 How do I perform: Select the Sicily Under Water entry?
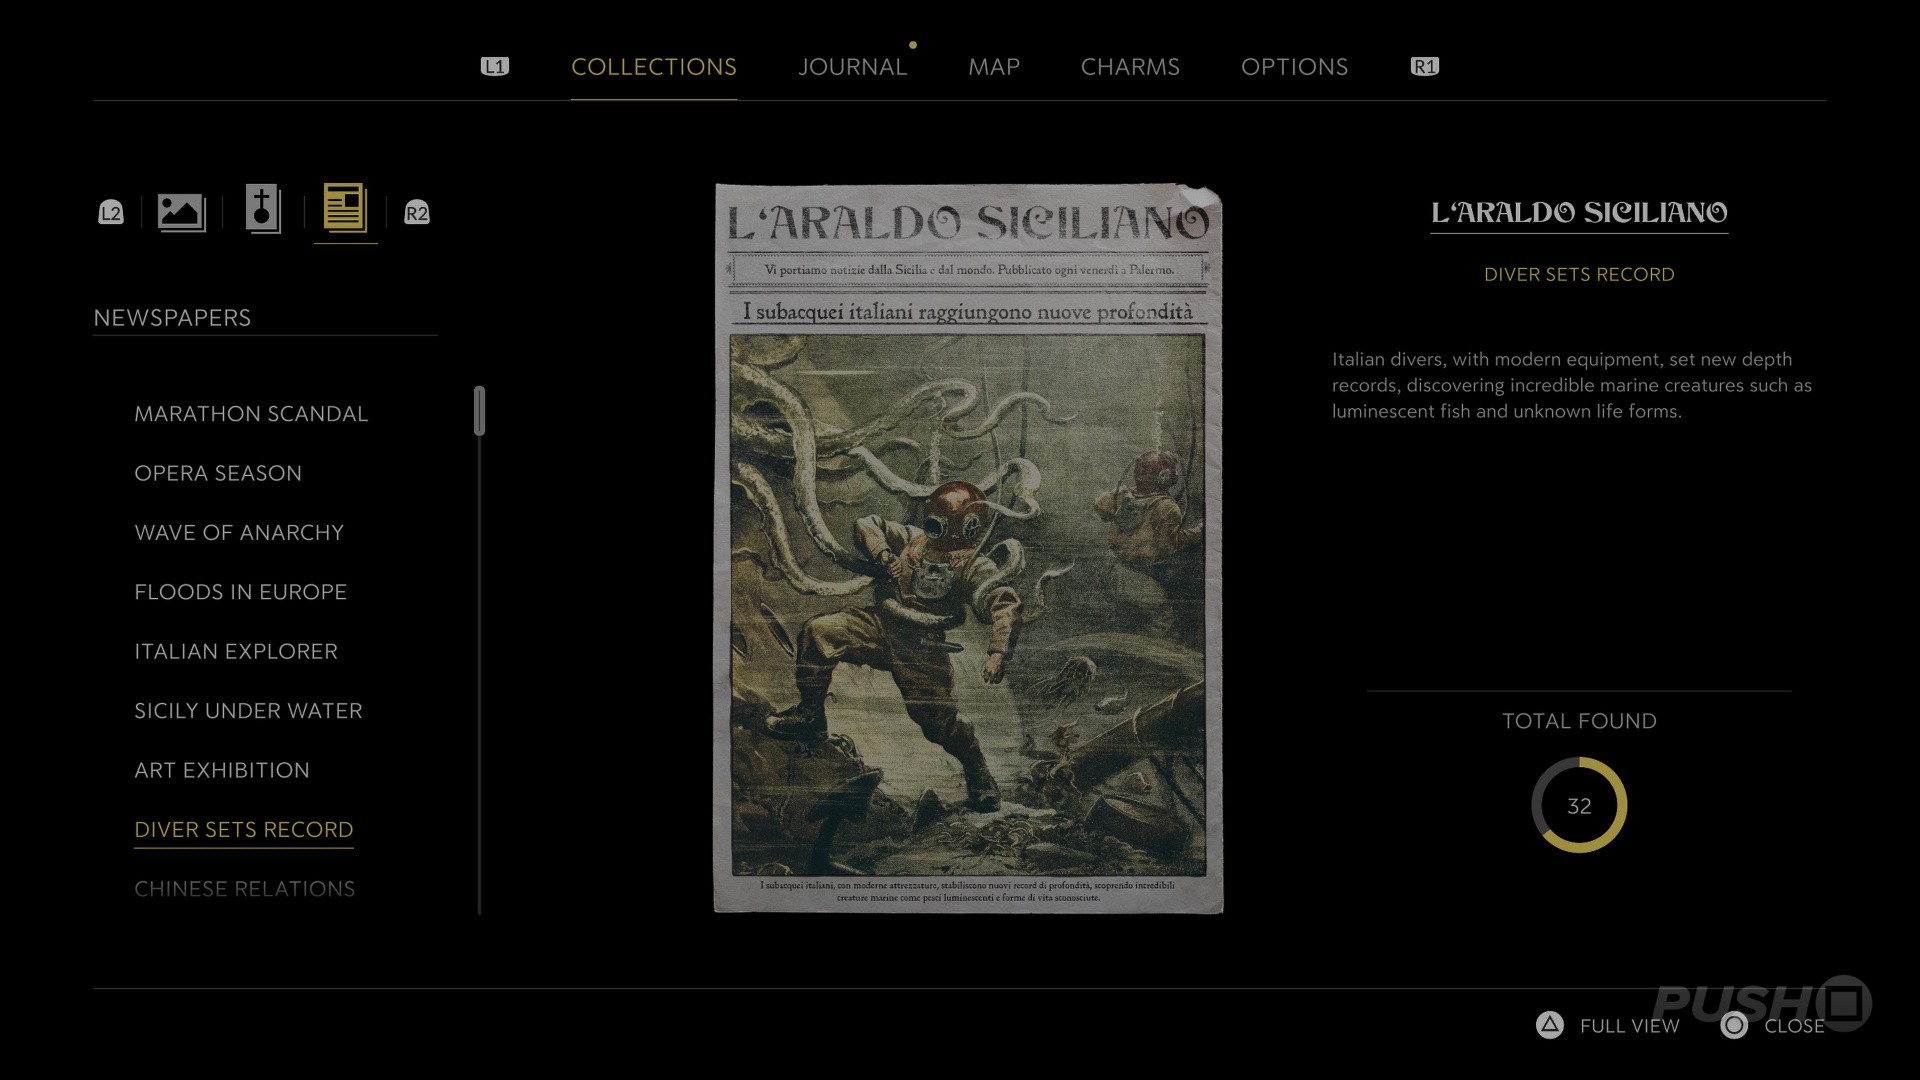click(248, 711)
